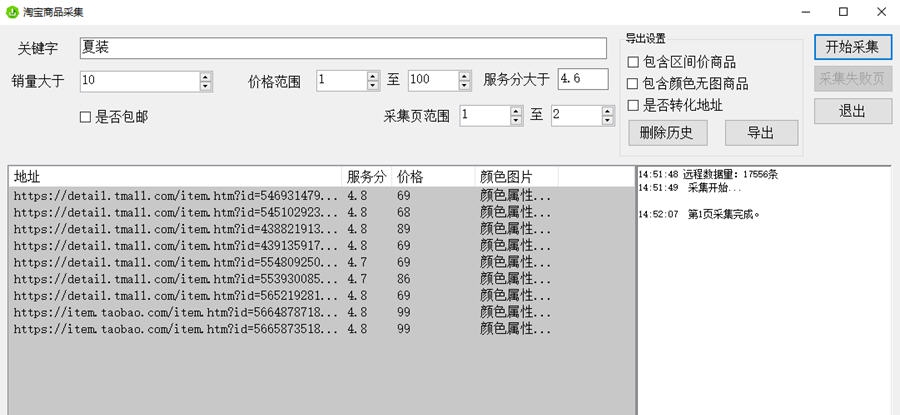Select row with tmall id=545102923

pos(321,212)
